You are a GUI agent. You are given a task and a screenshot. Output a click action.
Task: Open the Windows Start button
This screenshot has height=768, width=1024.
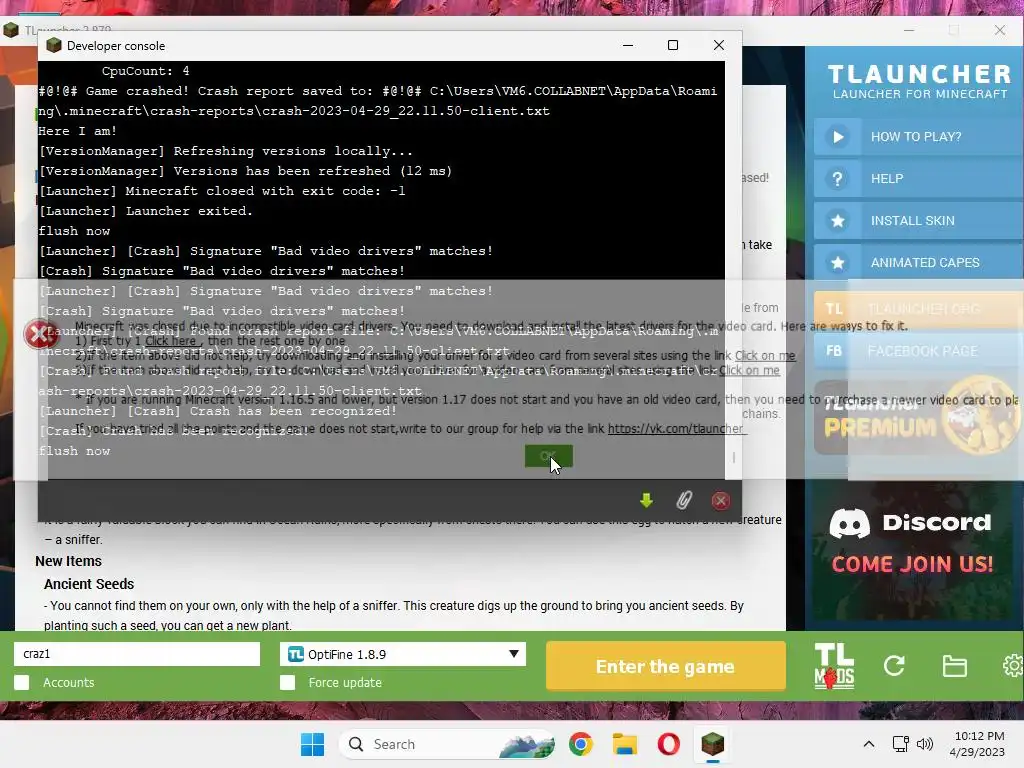(x=312, y=744)
